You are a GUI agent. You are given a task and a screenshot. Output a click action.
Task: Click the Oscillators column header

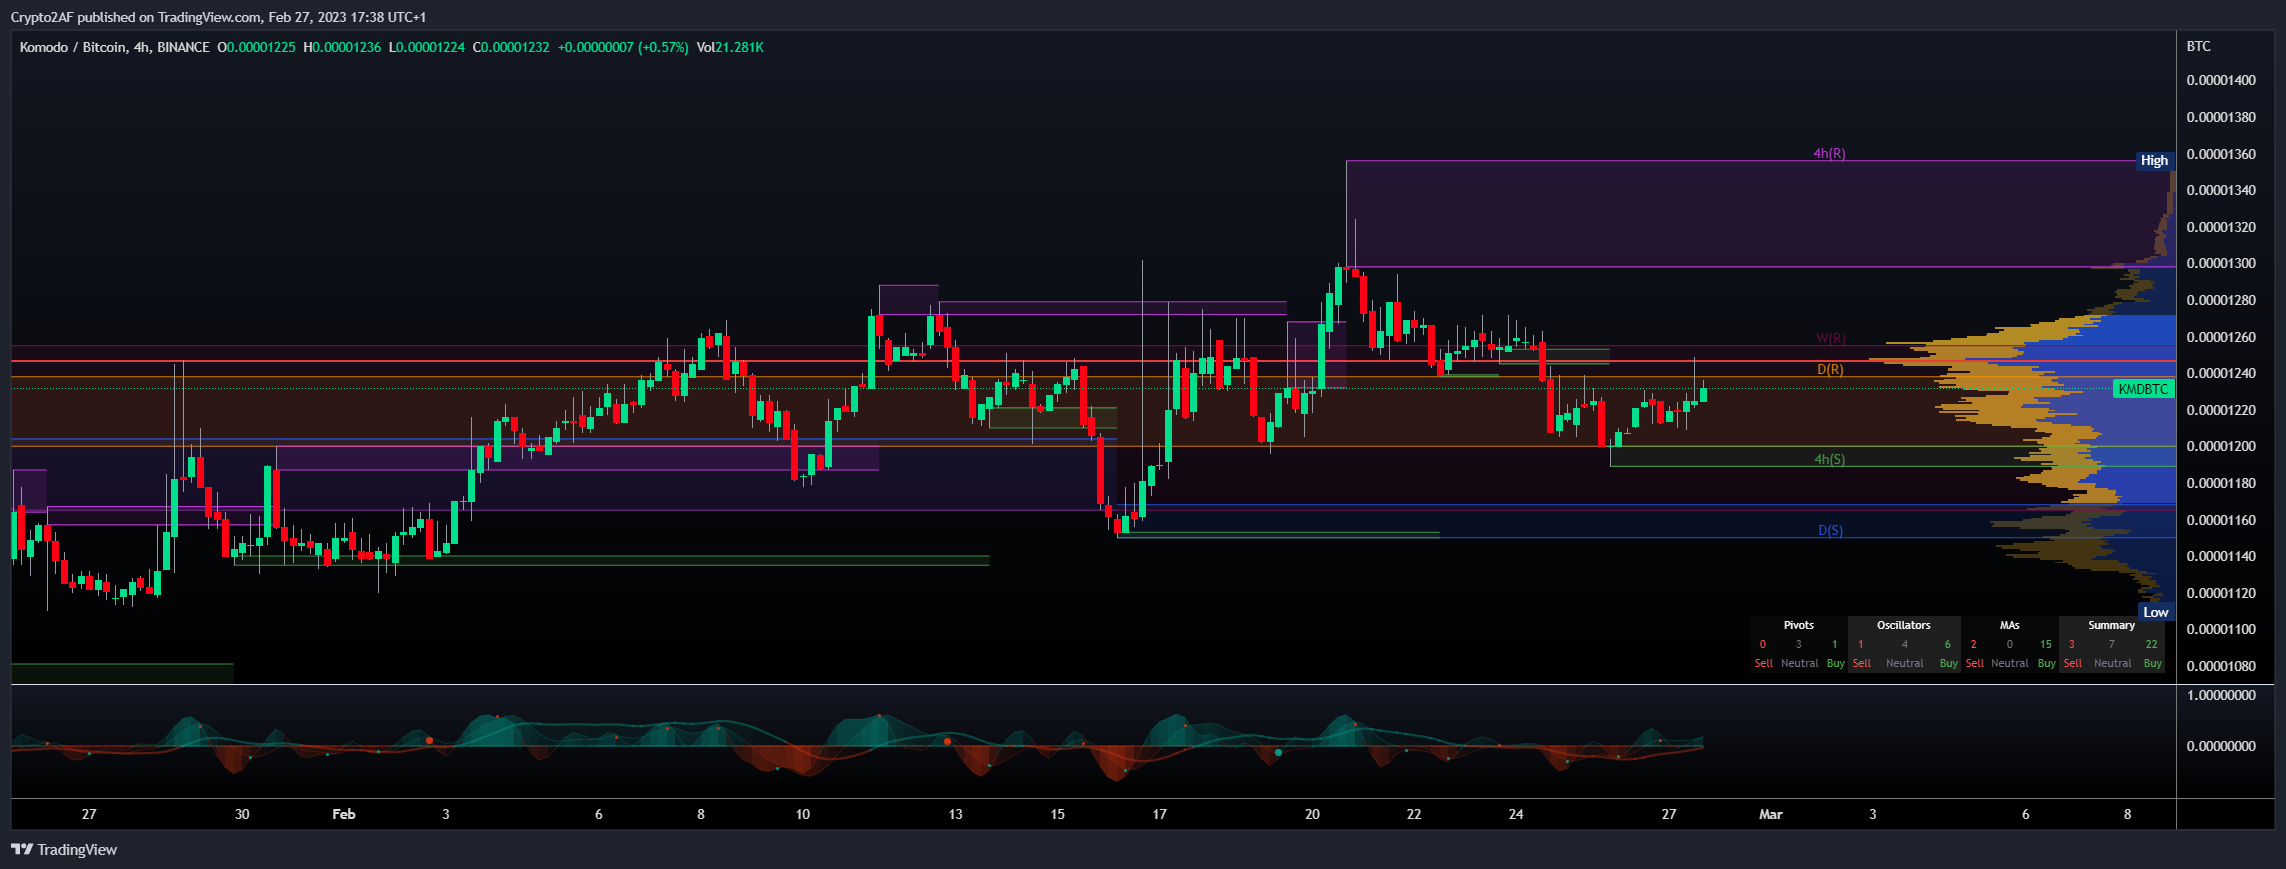[x=1904, y=625]
